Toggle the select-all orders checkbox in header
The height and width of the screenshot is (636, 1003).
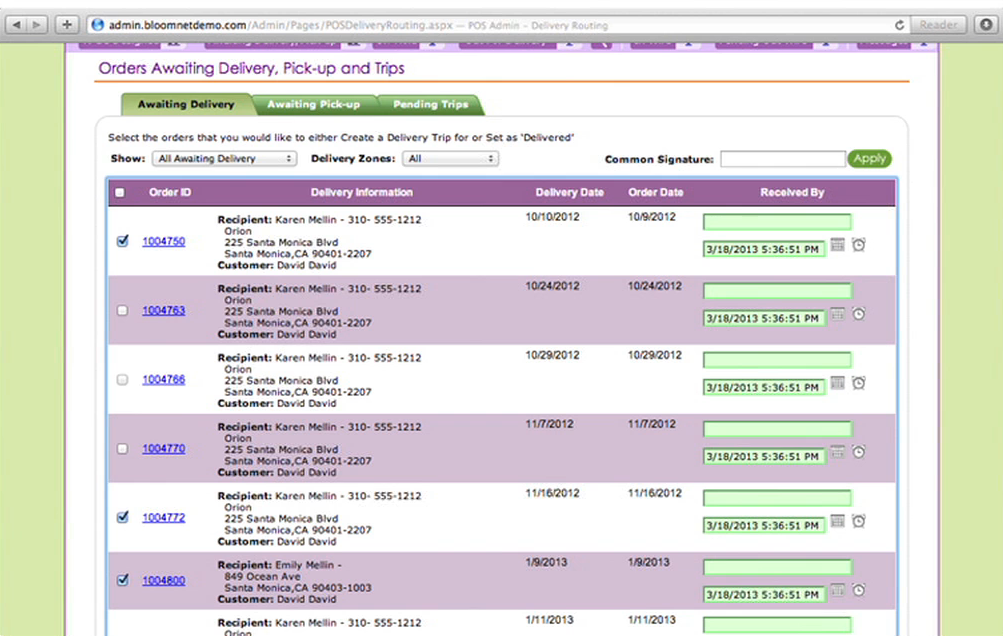point(120,192)
